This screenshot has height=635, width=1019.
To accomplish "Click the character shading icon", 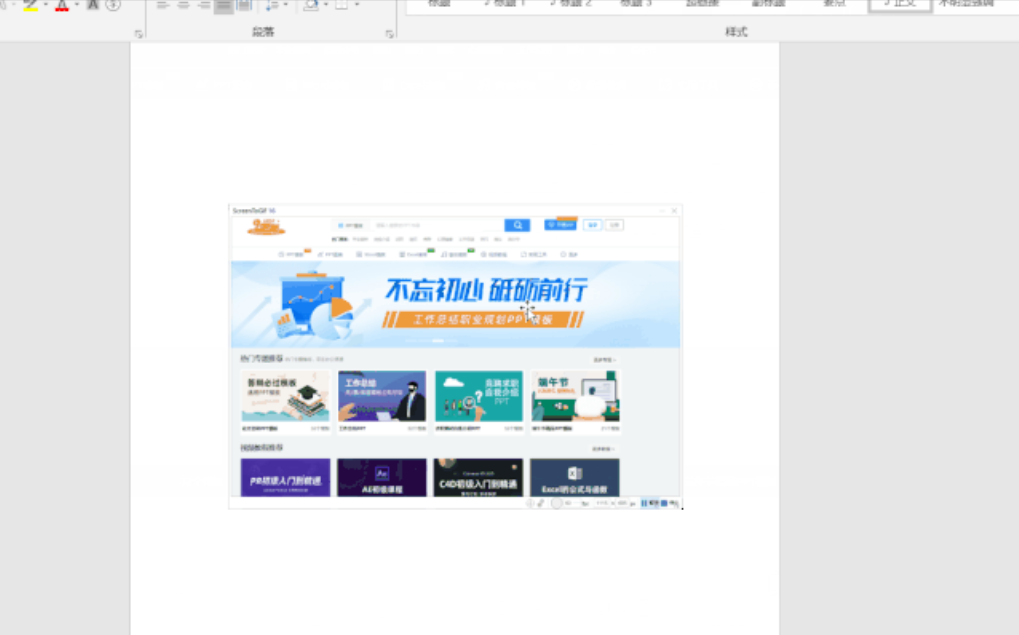I will click(93, 5).
